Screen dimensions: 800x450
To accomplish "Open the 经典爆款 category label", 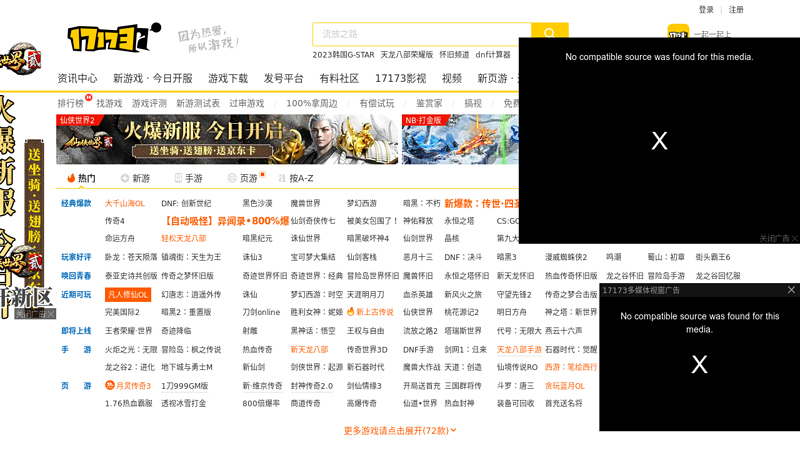I will click(x=76, y=203).
